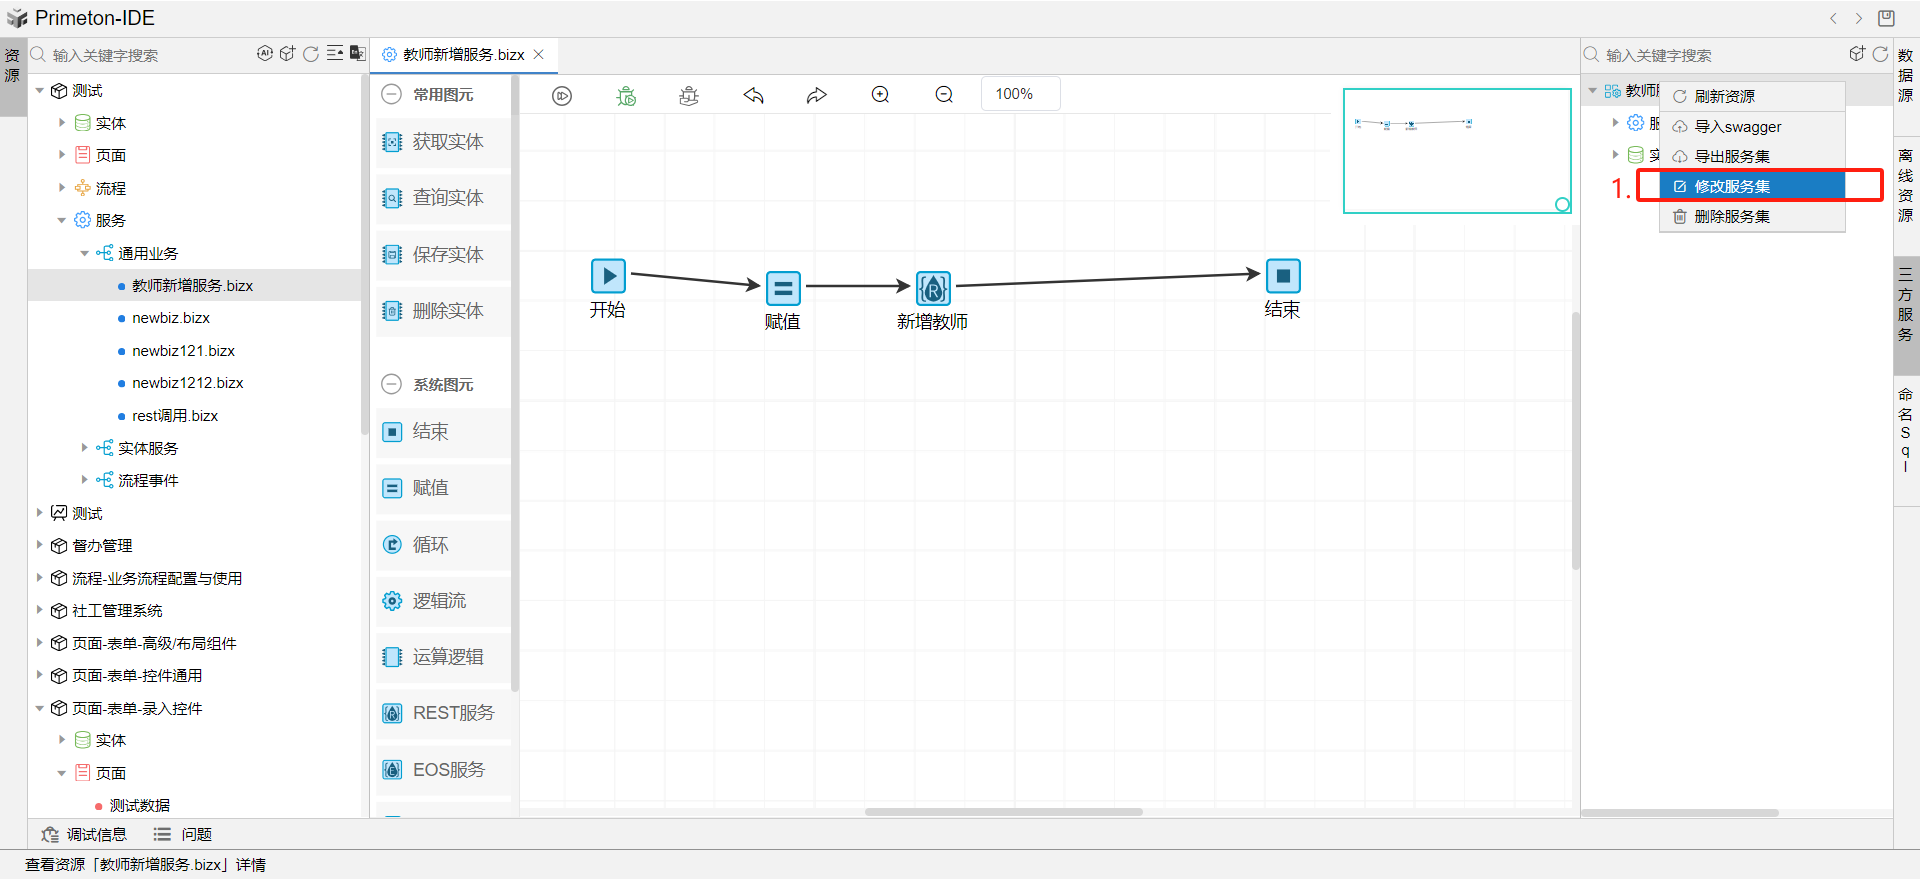Expand the 实体服务 tree node
This screenshot has height=880, width=1920.
click(85, 448)
